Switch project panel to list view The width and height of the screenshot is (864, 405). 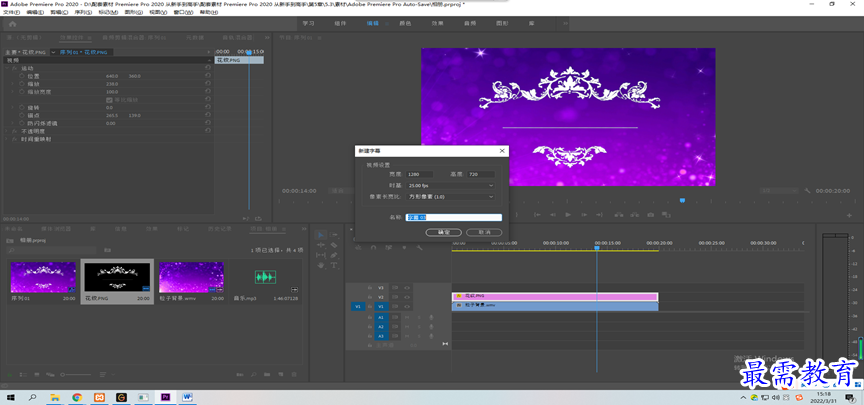[x=23, y=375]
